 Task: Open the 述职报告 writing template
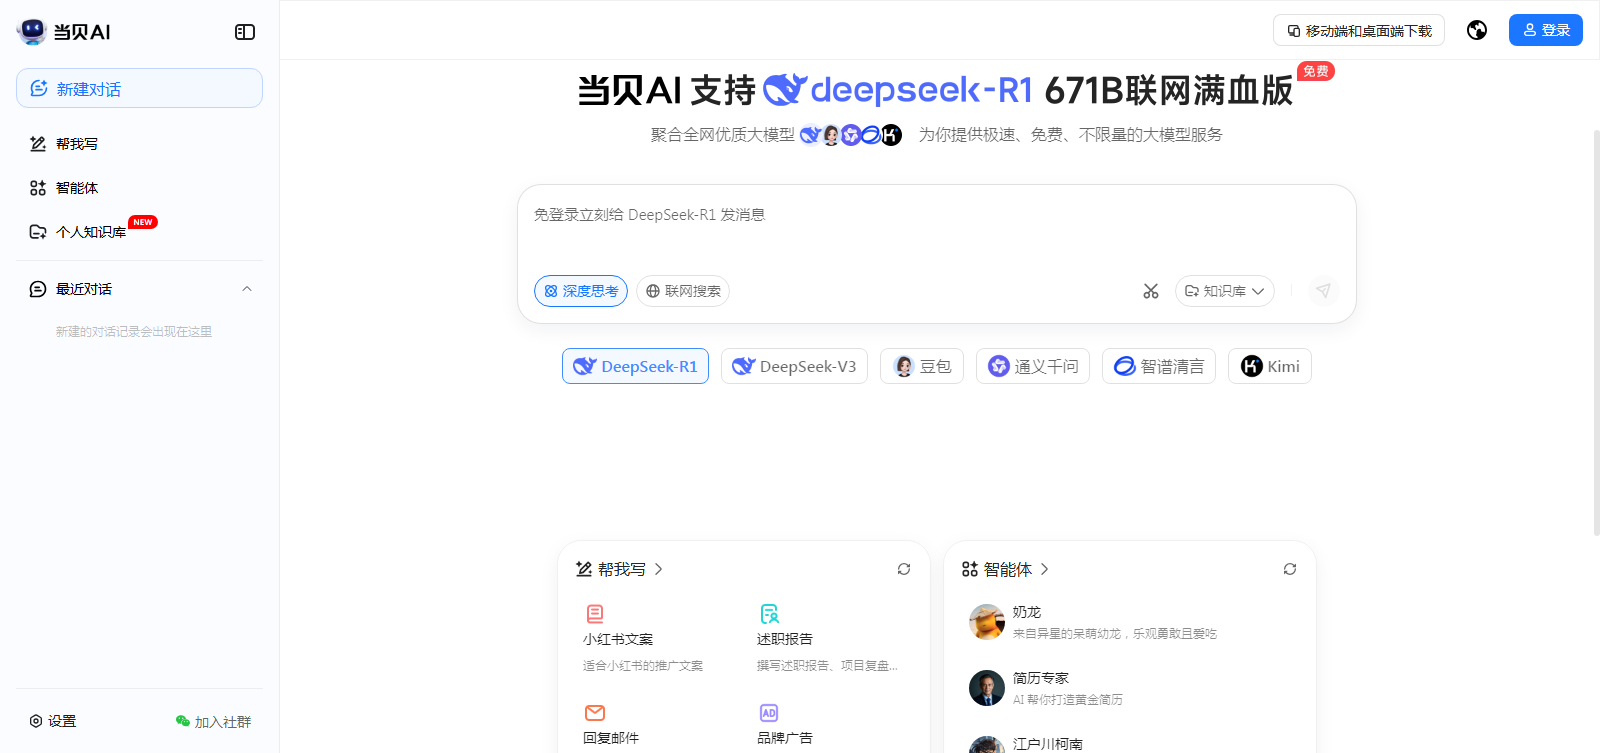(785, 639)
